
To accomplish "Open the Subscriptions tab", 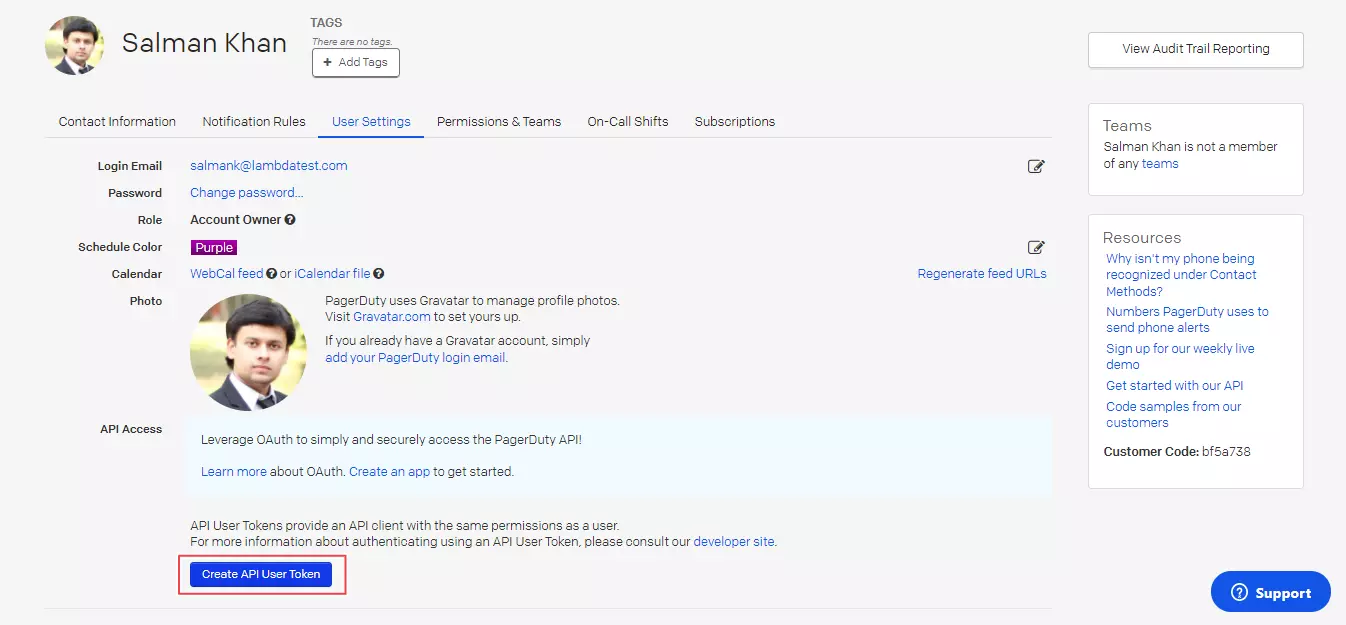I will tap(735, 122).
